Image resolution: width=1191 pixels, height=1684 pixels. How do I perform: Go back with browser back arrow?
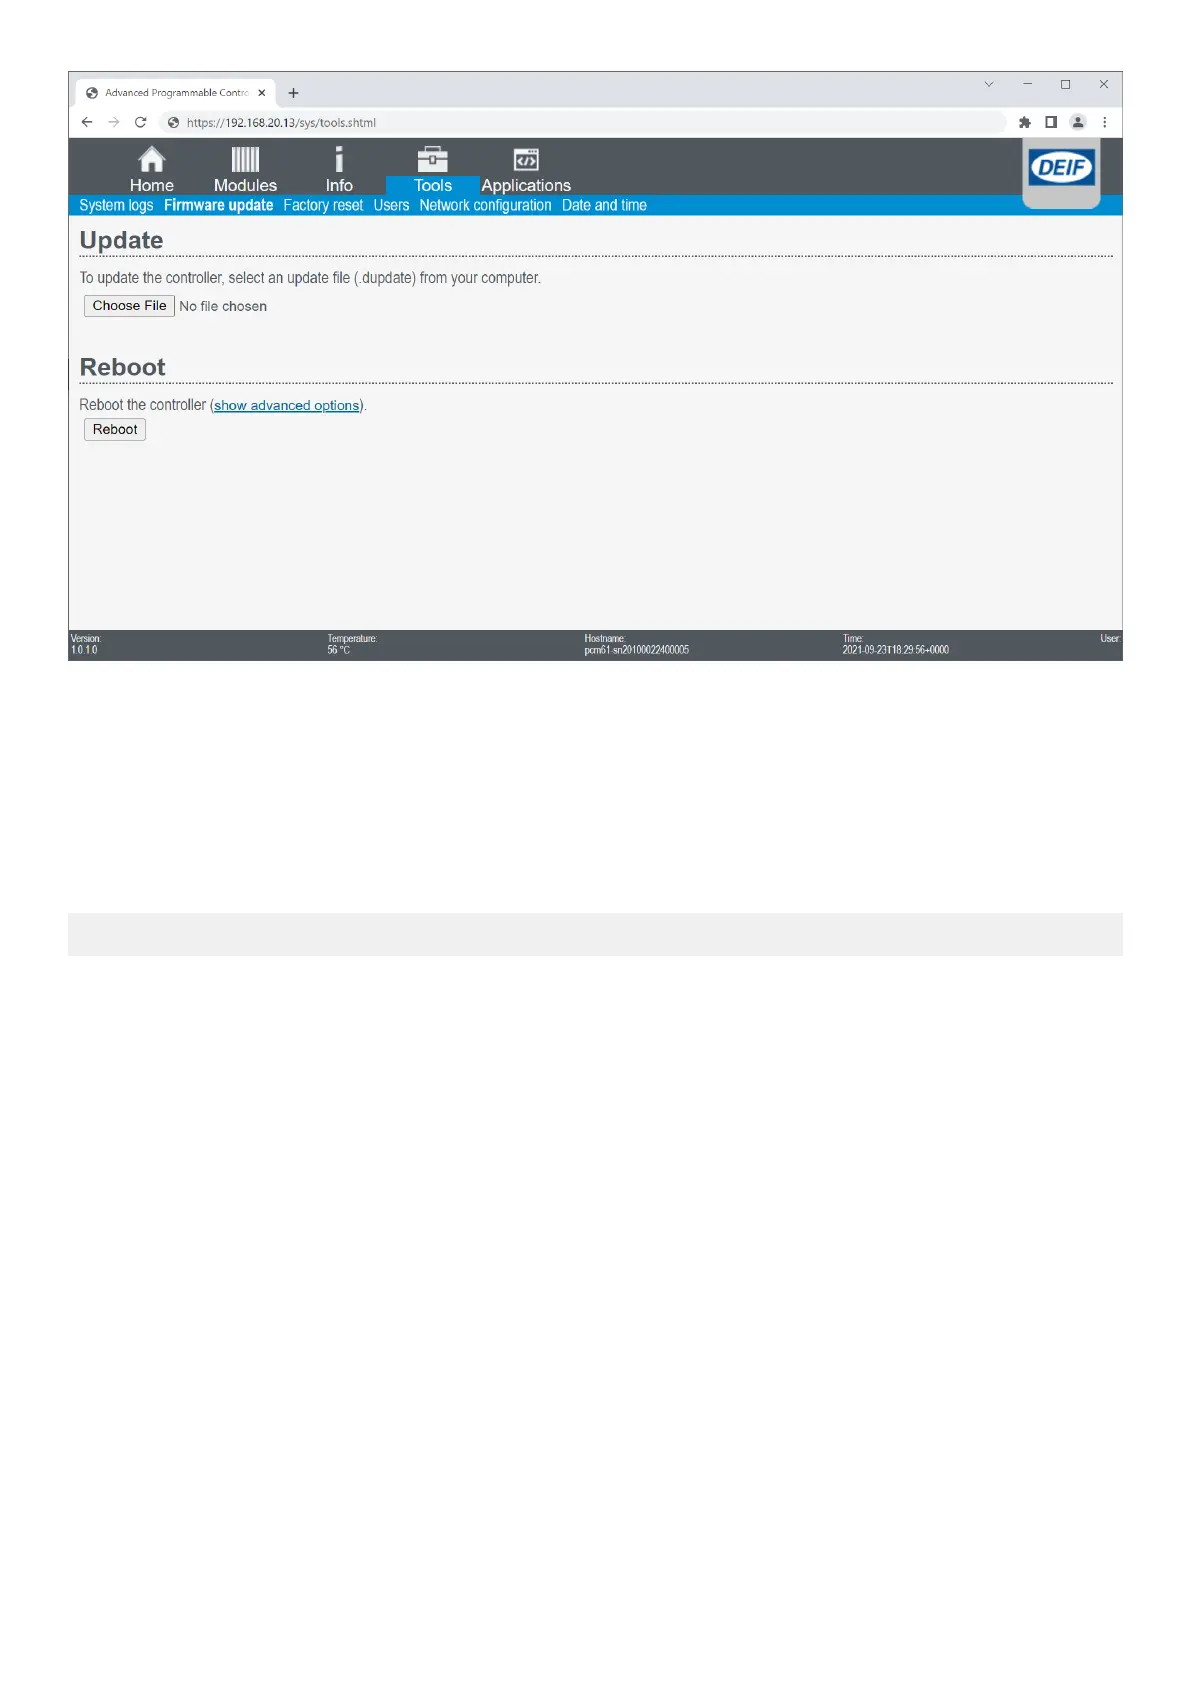click(87, 122)
